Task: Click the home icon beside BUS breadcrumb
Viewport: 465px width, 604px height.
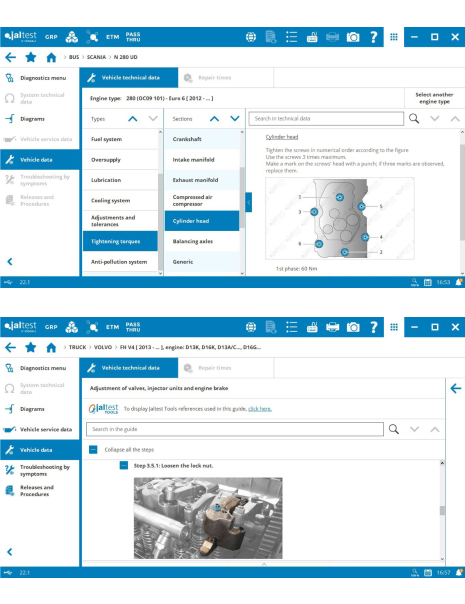Action: click(51, 57)
